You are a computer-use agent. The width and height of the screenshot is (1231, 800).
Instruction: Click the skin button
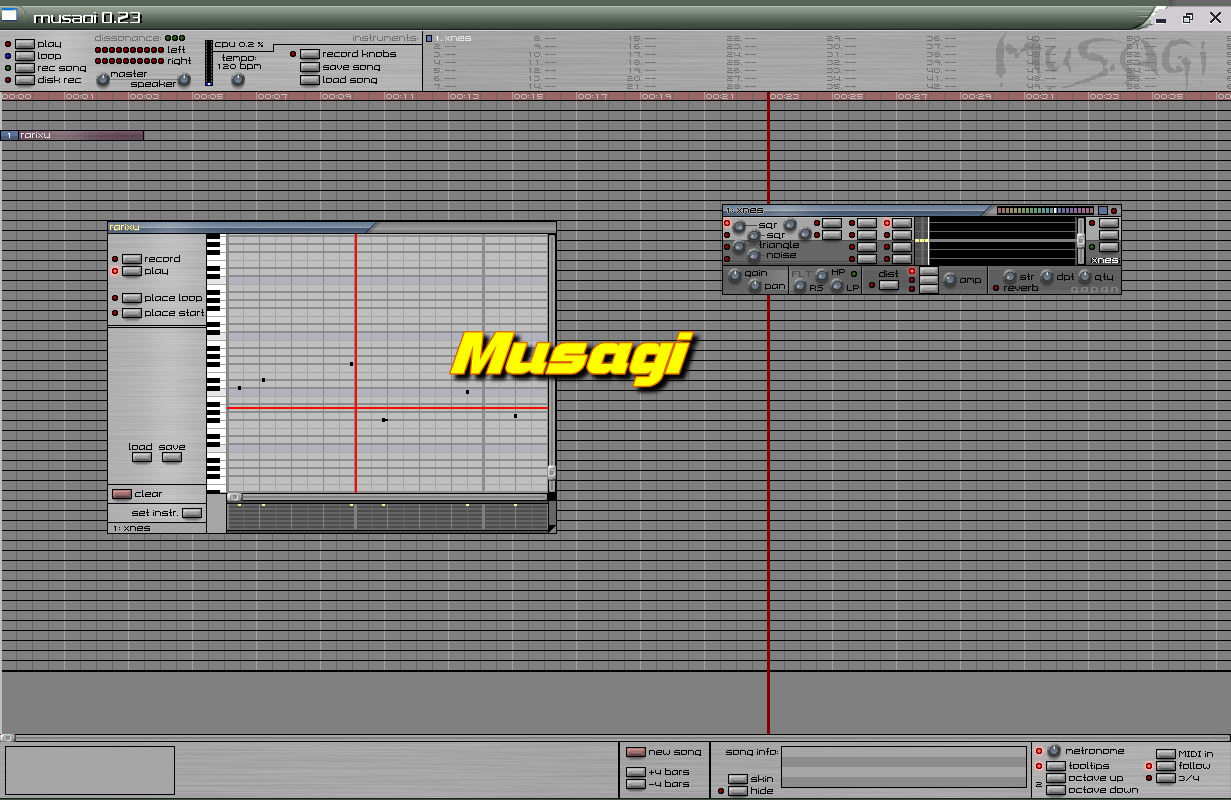coord(738,779)
